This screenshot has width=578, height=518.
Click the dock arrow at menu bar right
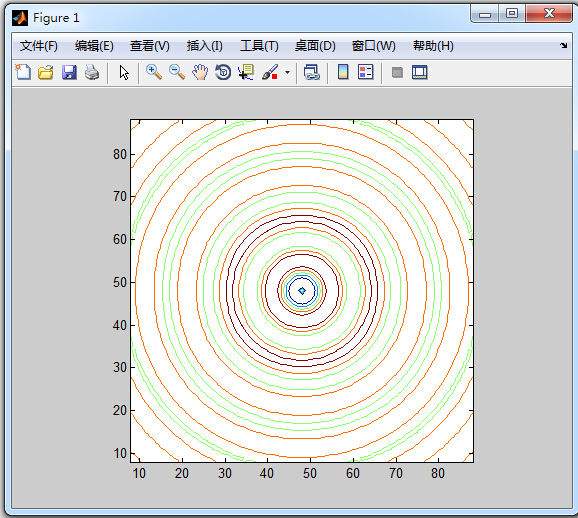[x=564, y=45]
